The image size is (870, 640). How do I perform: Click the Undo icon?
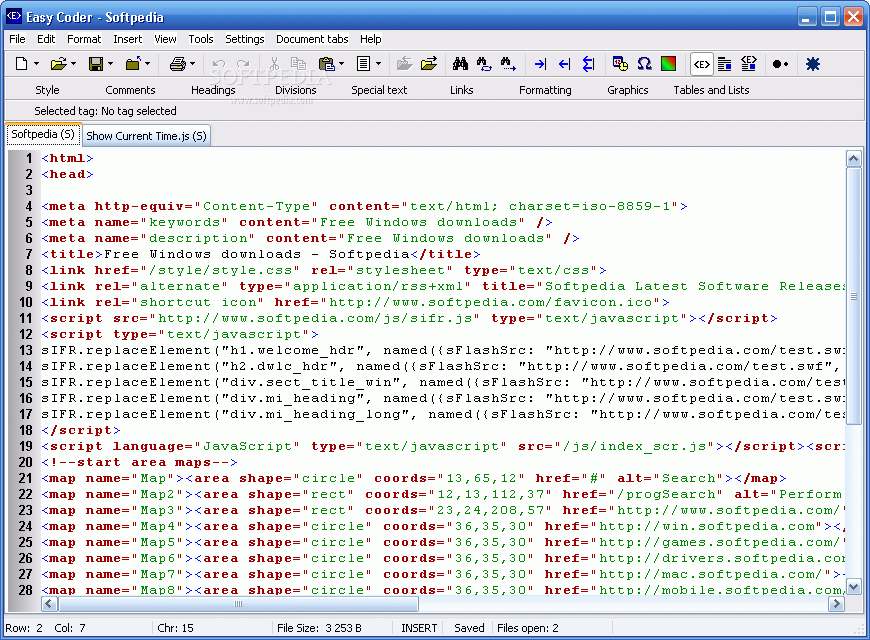click(219, 64)
